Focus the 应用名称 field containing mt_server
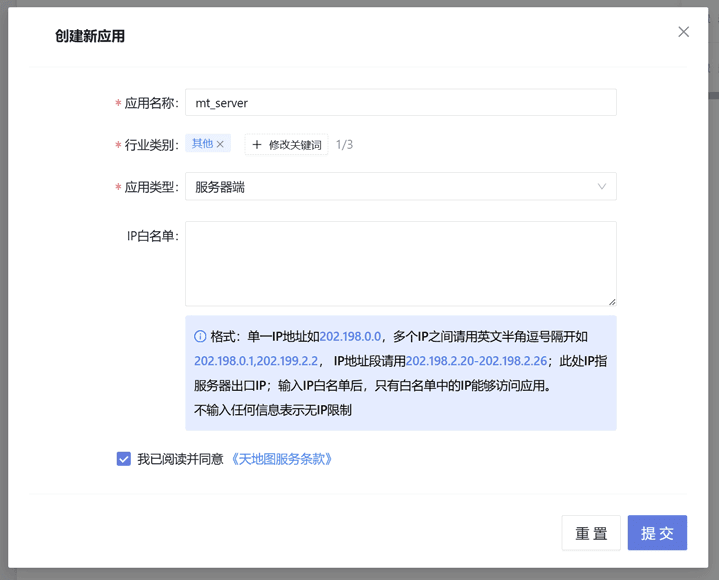This screenshot has width=719, height=580. coord(400,103)
